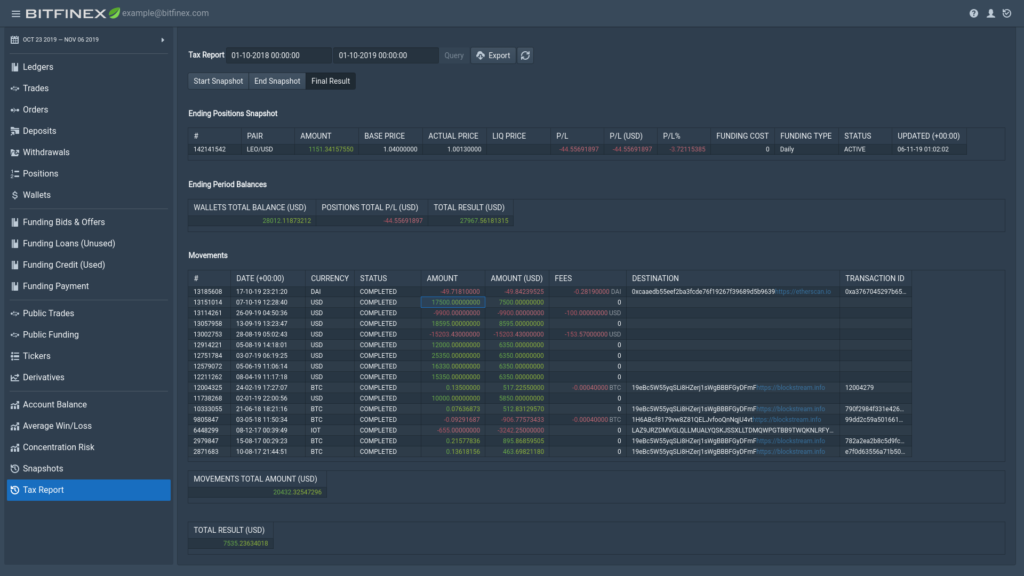Select the Final Result tab

coord(330,81)
